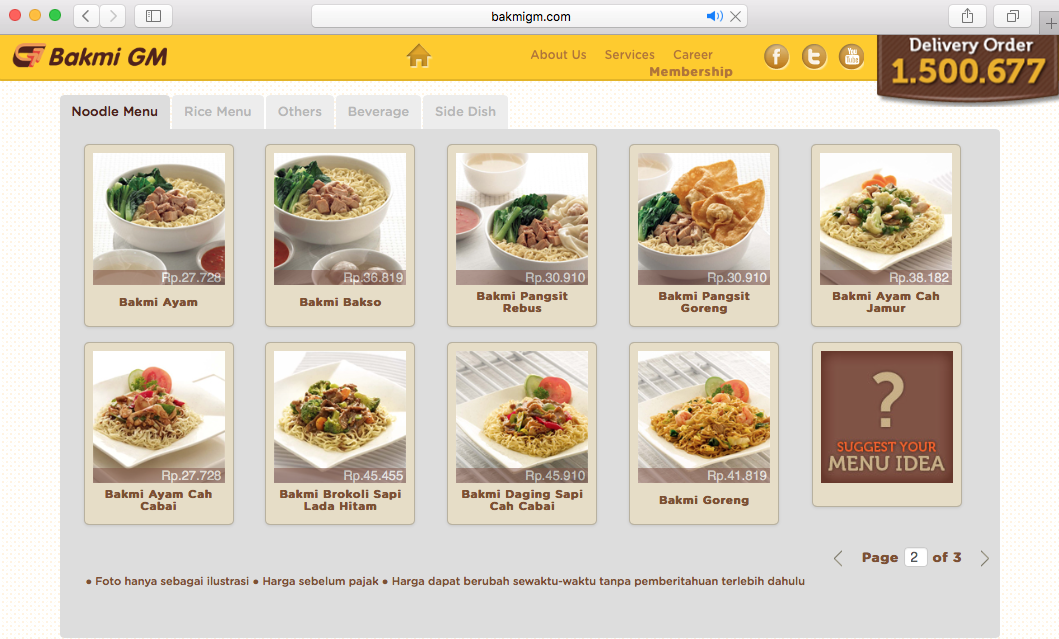Click the Rp.45.910 price label
Image resolution: width=1059 pixels, height=639 pixels.
555,476
